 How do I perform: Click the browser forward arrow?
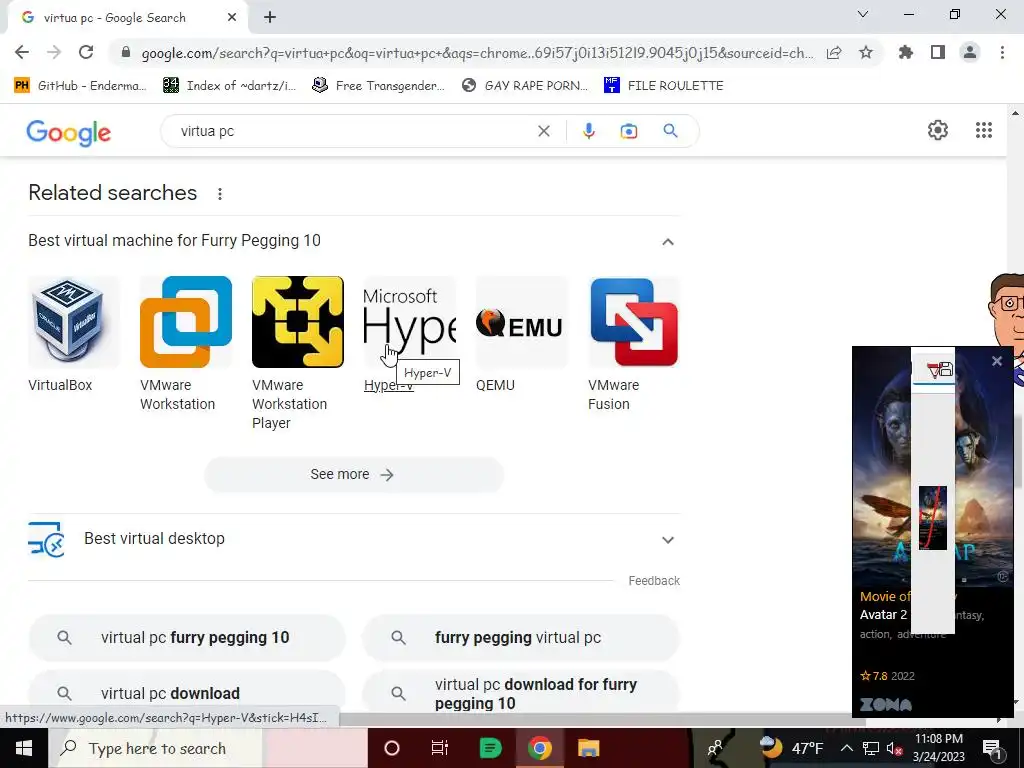click(x=54, y=52)
